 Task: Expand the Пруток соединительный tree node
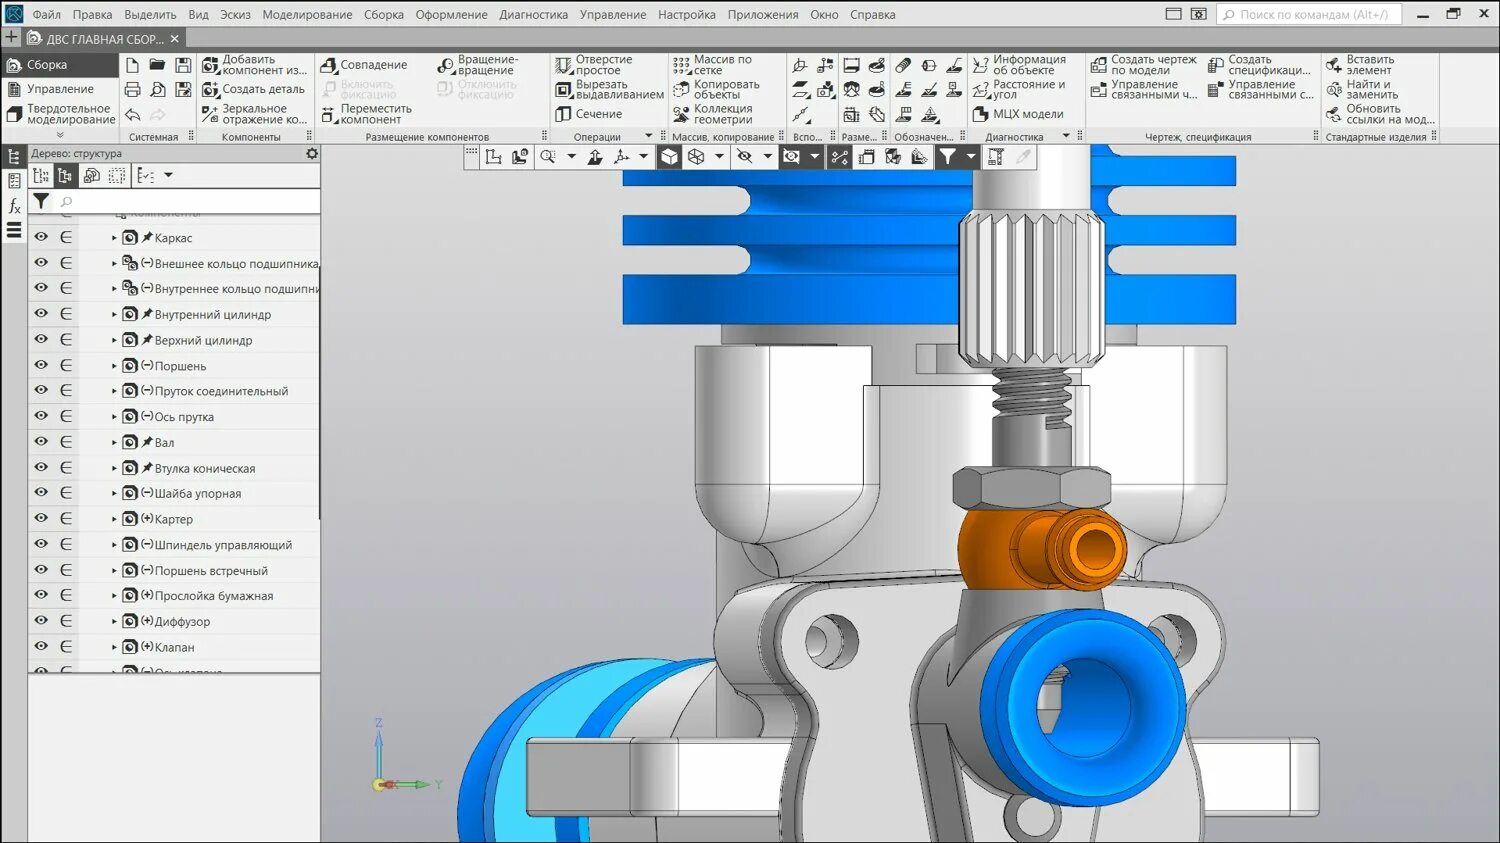tap(114, 391)
